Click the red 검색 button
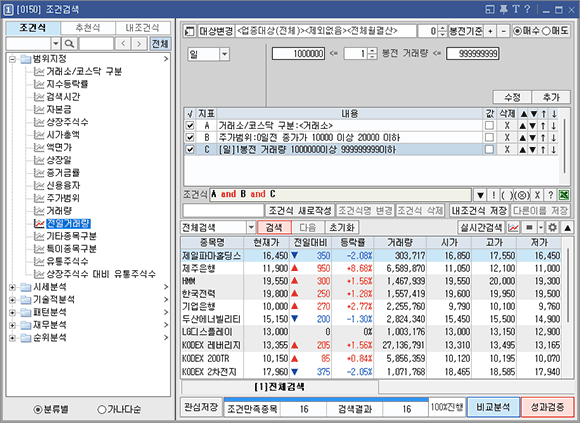This screenshot has width=580, height=423. 274,227
